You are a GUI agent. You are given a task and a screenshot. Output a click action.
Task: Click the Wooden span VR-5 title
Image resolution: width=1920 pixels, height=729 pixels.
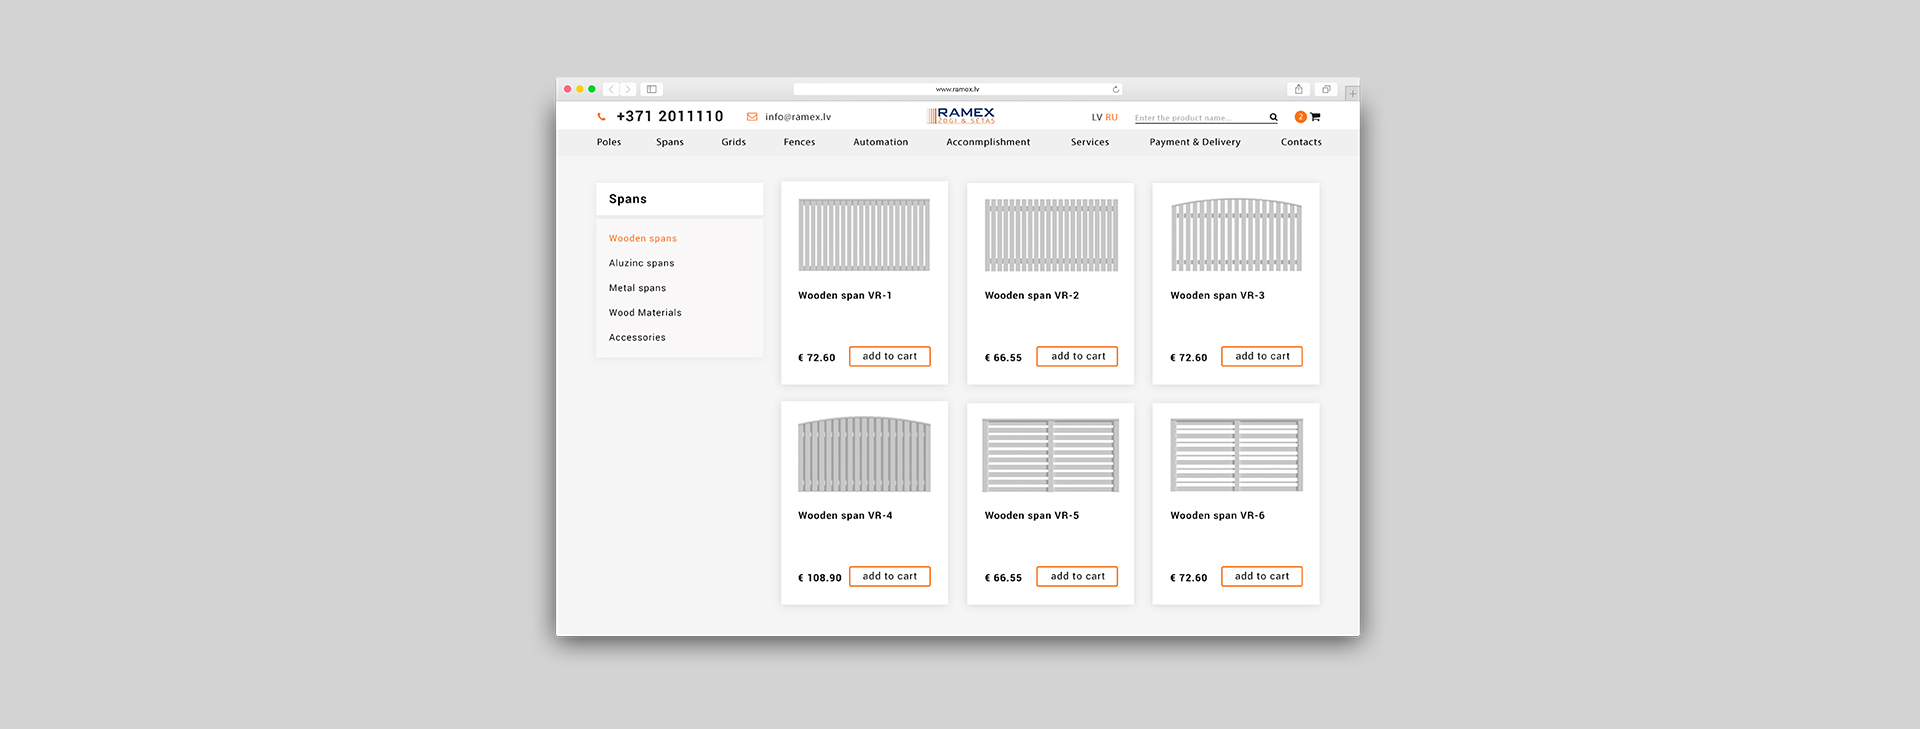coord(1032,516)
